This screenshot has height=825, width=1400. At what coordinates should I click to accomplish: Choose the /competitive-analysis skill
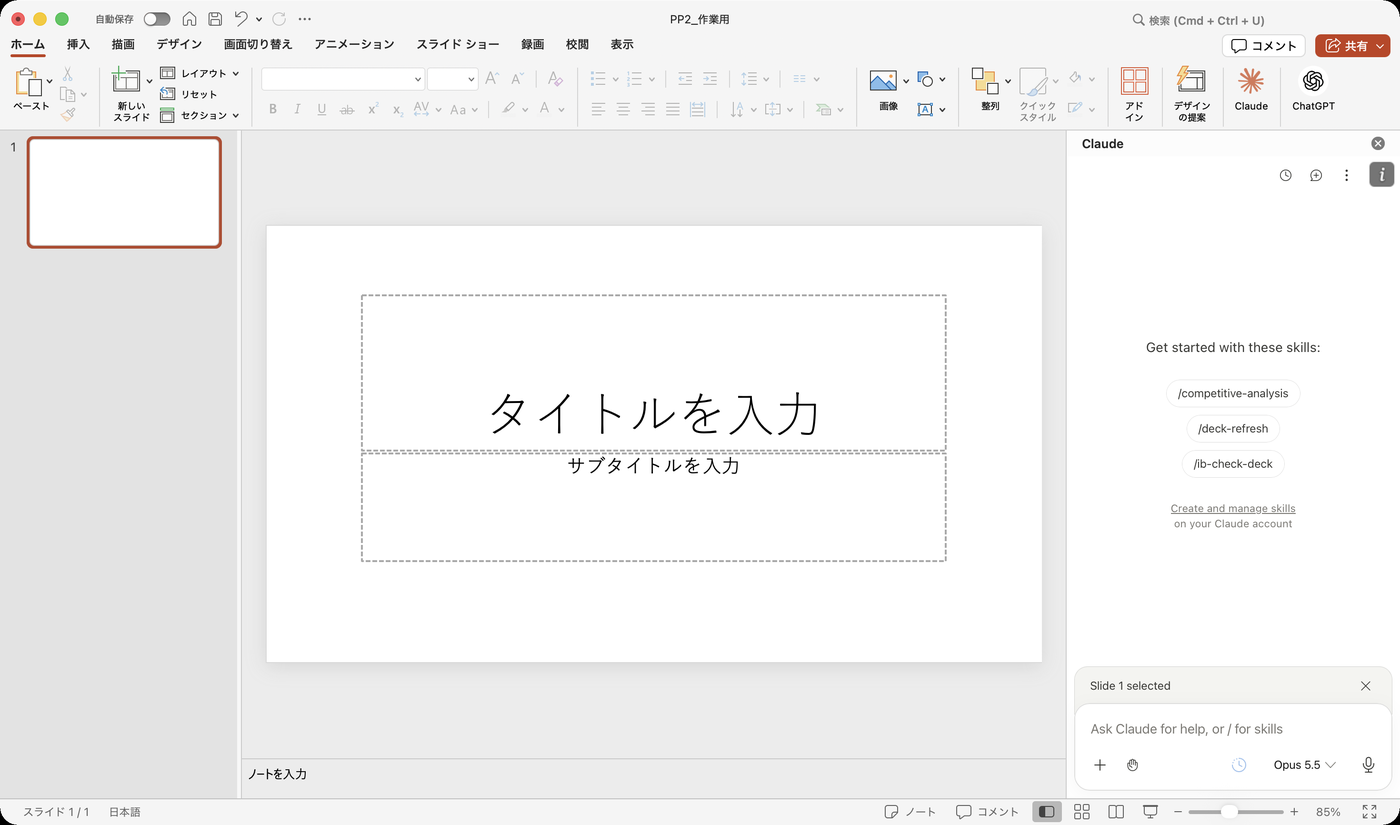click(1233, 393)
